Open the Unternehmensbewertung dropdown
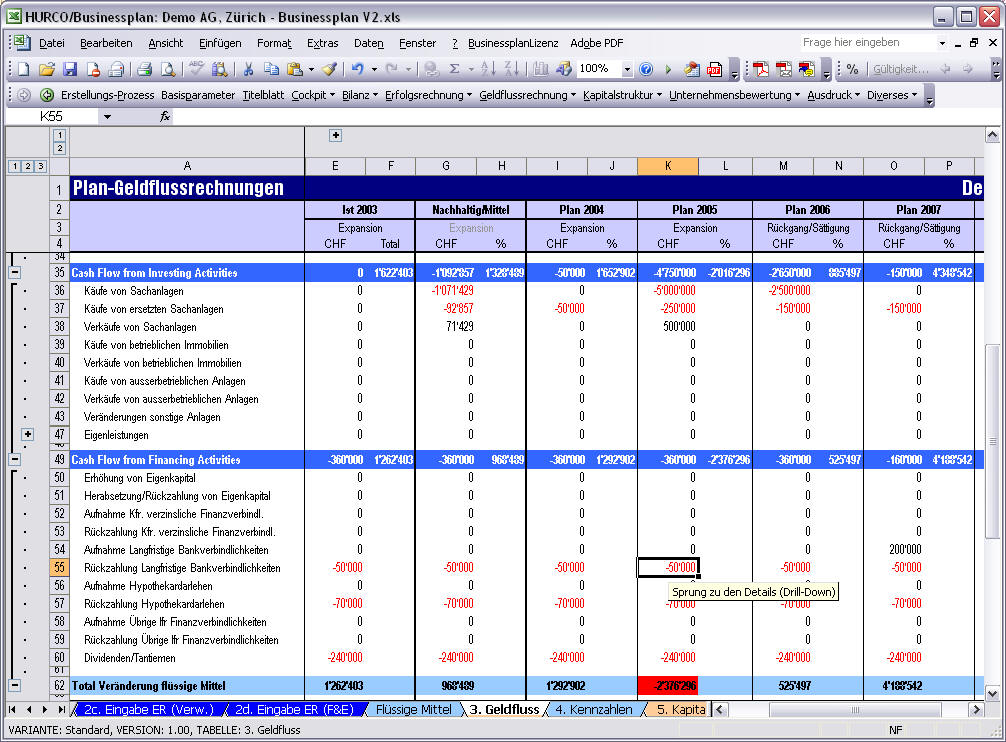Image resolution: width=1006 pixels, height=742 pixels. click(x=735, y=95)
